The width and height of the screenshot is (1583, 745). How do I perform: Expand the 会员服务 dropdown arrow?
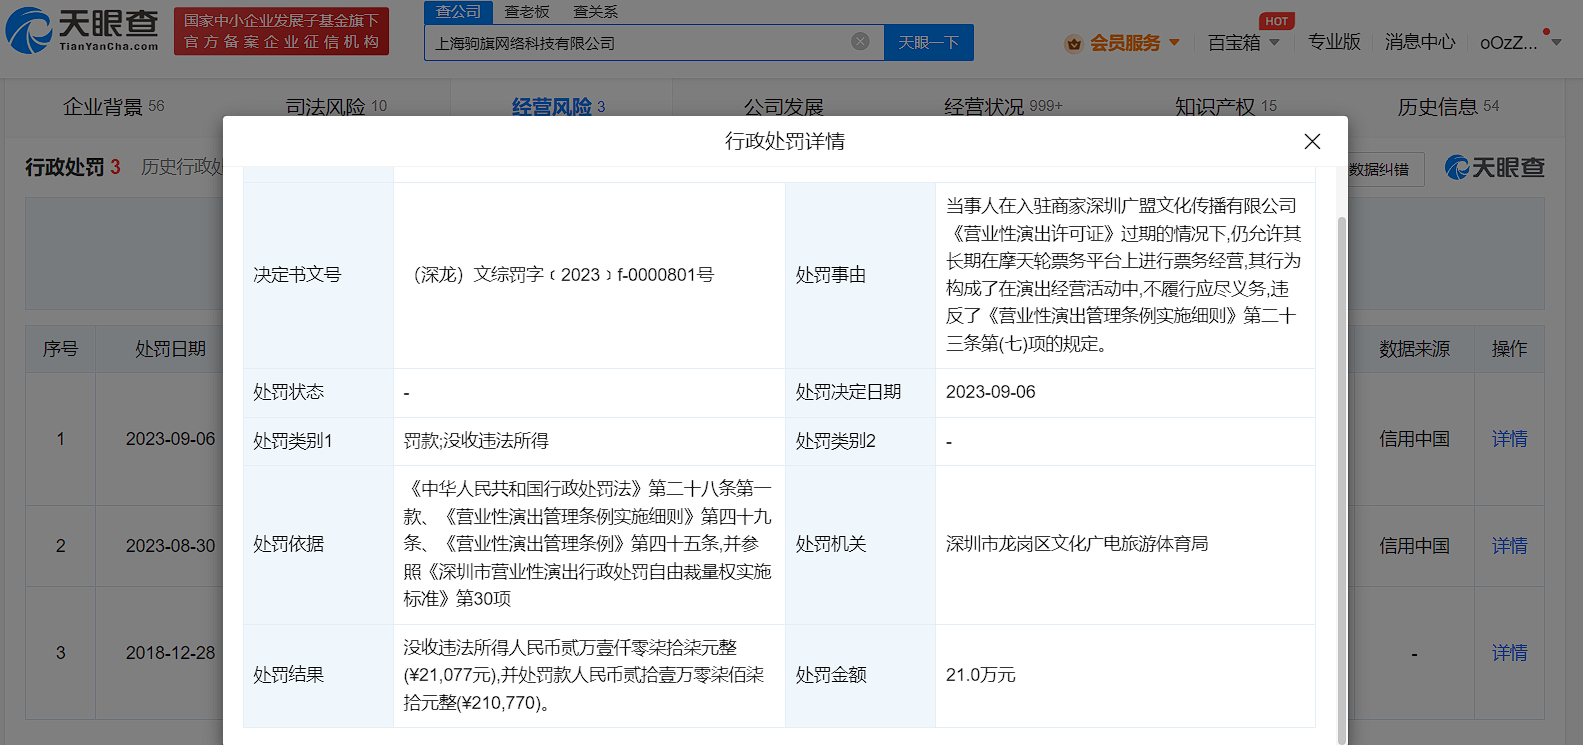click(1174, 43)
